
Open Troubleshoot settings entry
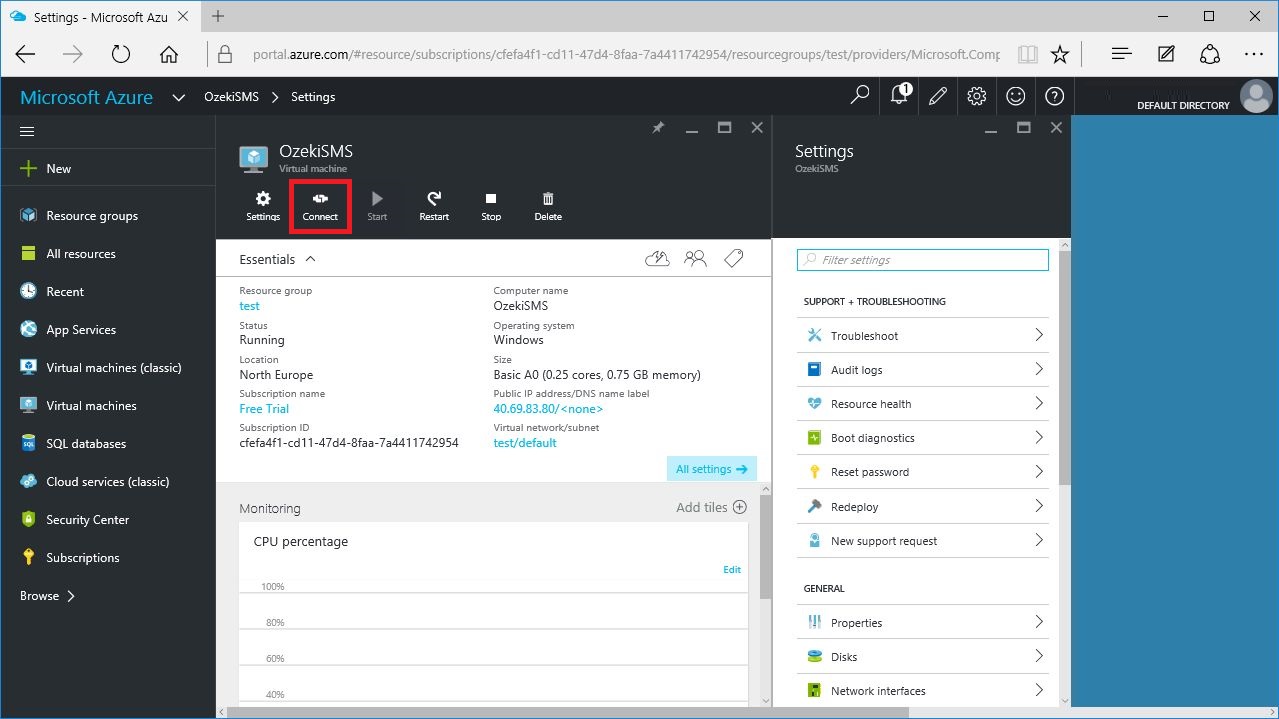pyautogui.click(x=922, y=336)
